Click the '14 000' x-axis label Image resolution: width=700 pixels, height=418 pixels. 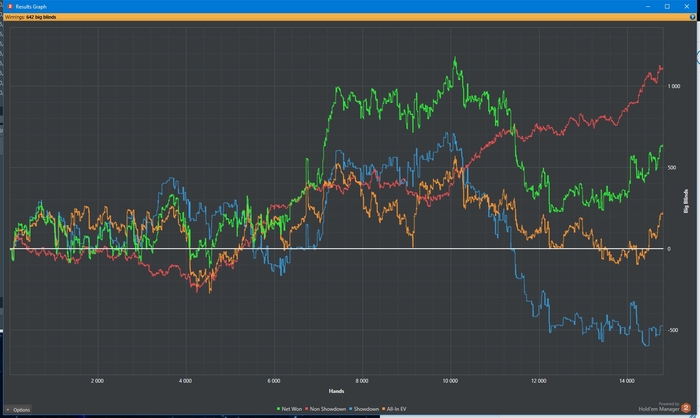coord(627,381)
